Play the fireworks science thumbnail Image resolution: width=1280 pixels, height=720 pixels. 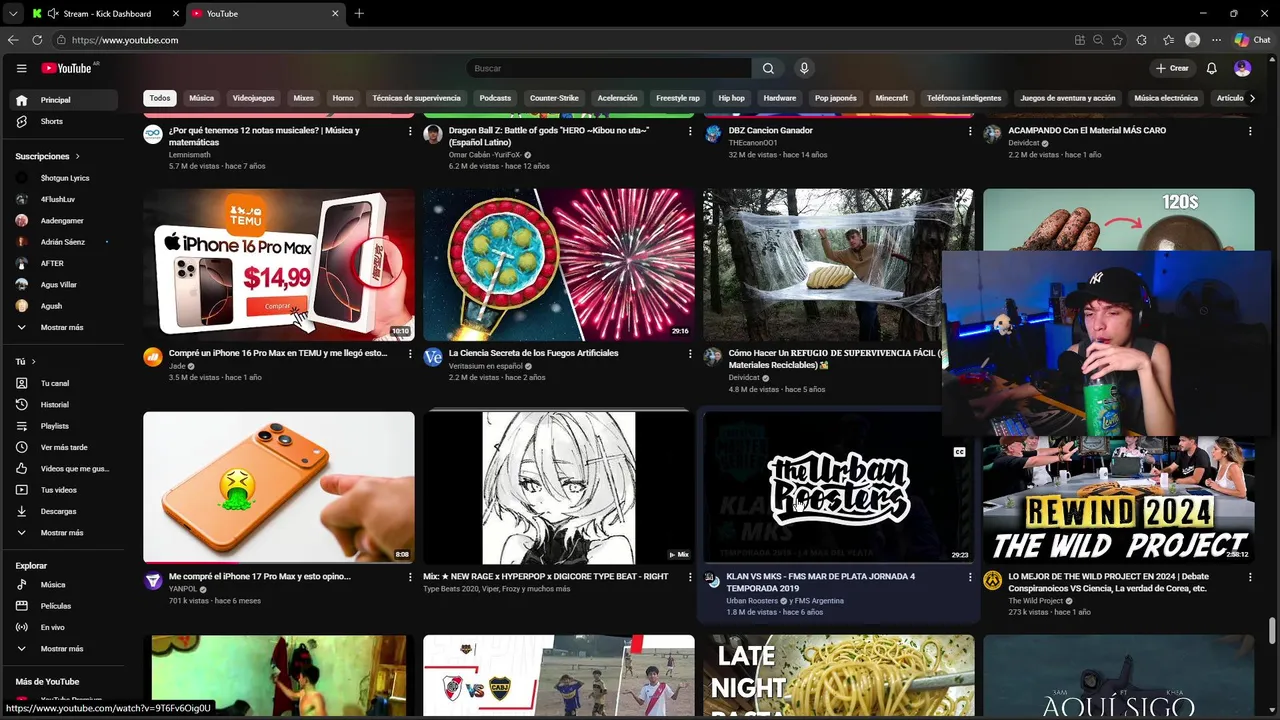coord(559,265)
